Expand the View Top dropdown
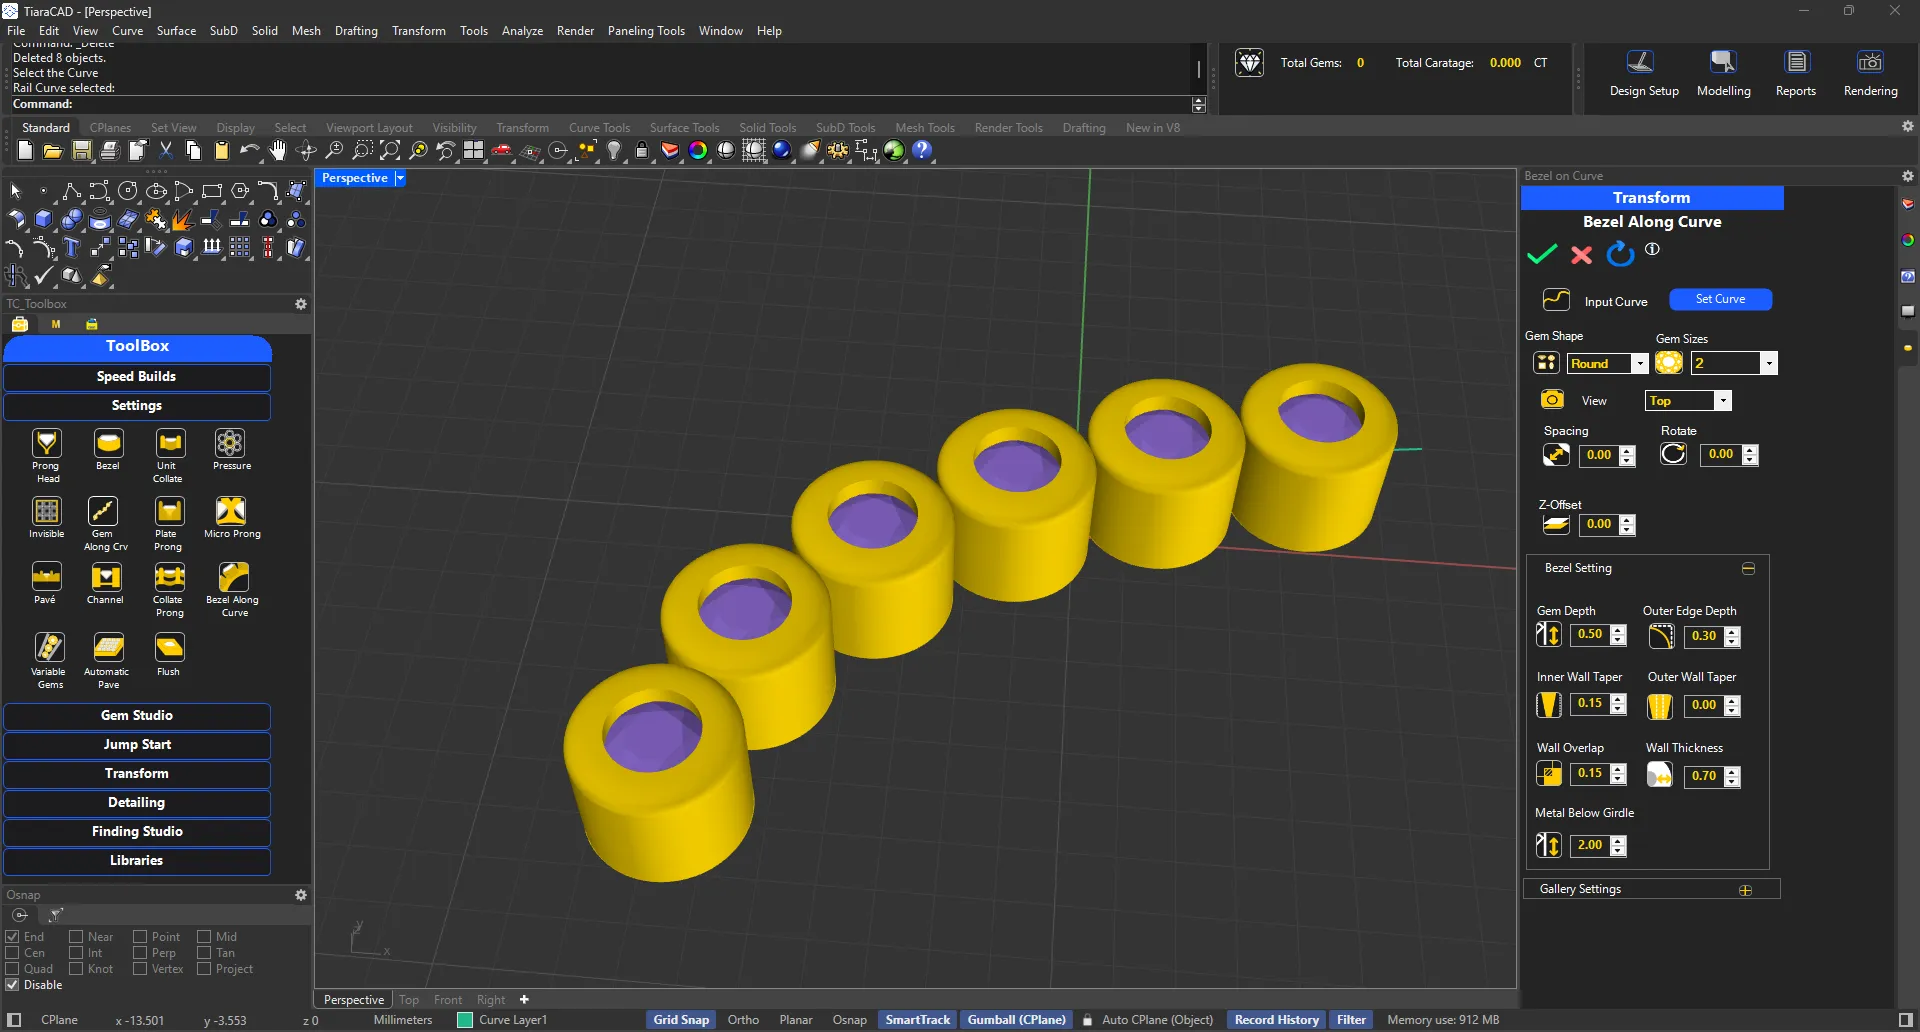 pyautogui.click(x=1722, y=401)
